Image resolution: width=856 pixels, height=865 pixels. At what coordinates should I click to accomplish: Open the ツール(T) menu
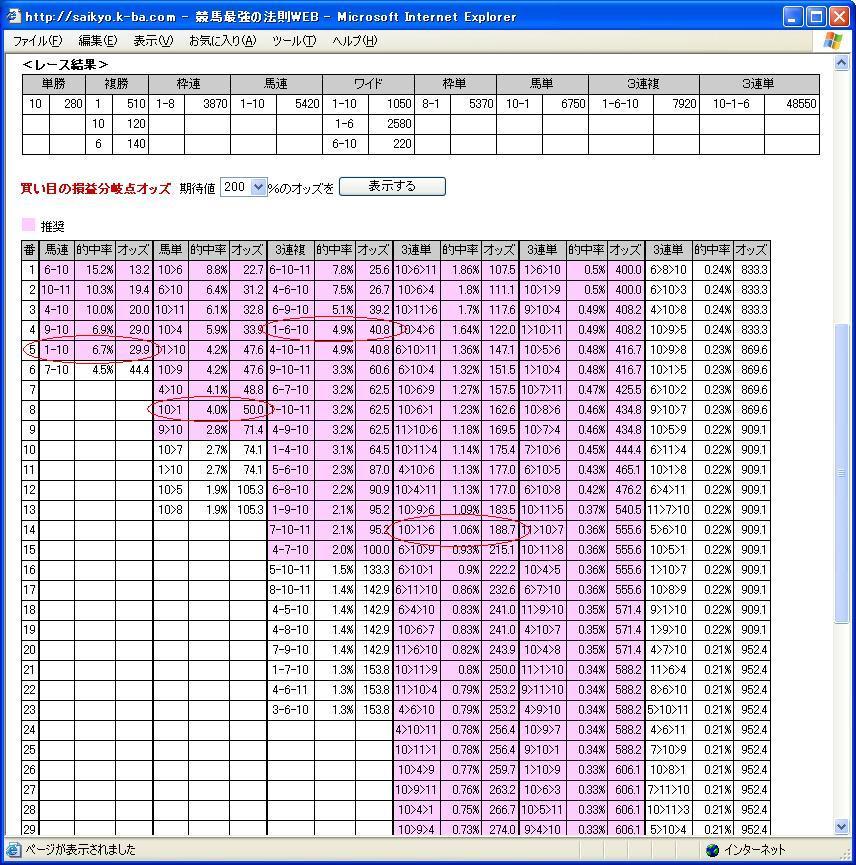coord(294,41)
